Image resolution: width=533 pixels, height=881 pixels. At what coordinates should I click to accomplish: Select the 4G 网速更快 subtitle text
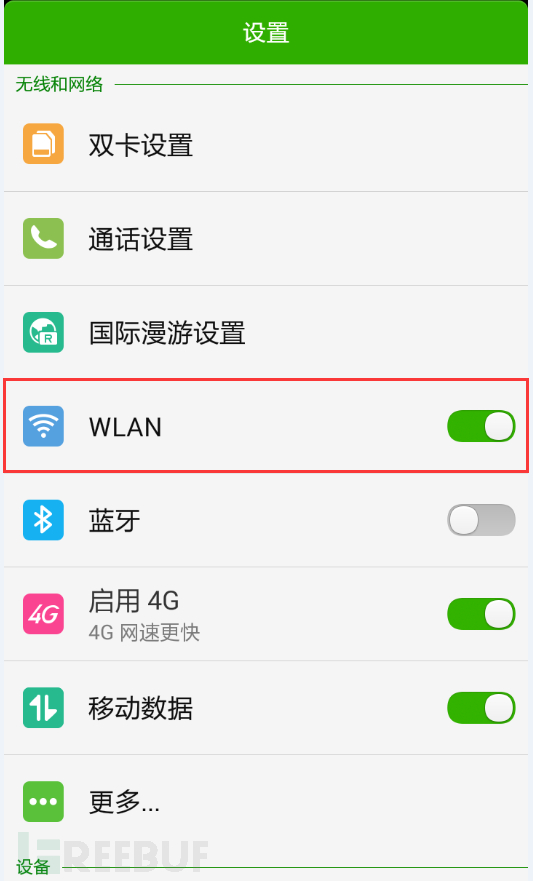click(144, 633)
